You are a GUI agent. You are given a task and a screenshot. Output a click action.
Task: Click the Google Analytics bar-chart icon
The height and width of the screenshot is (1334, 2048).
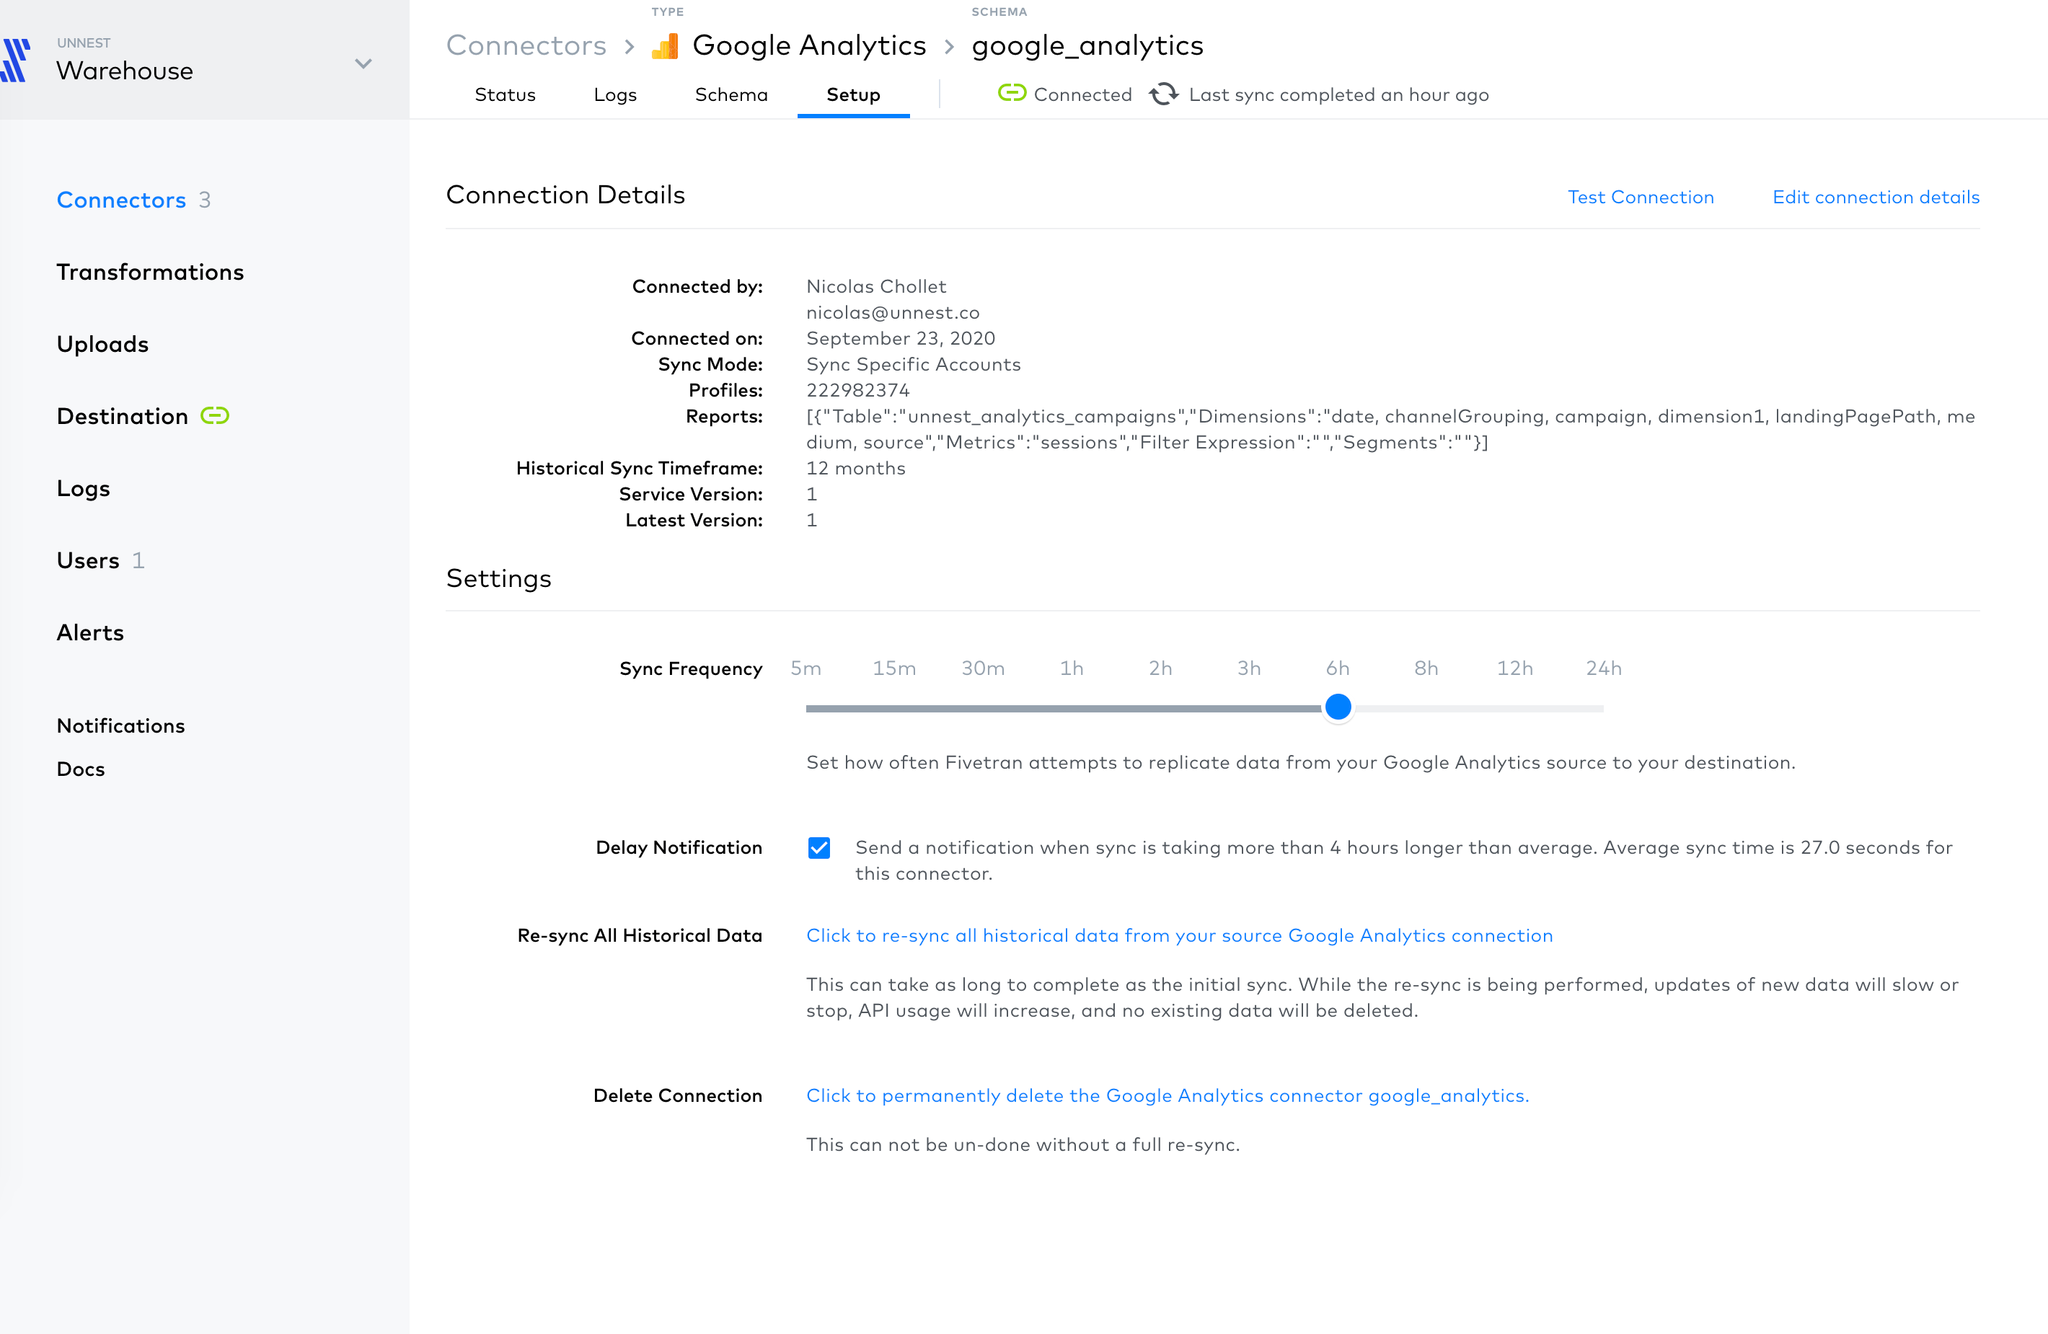point(665,46)
